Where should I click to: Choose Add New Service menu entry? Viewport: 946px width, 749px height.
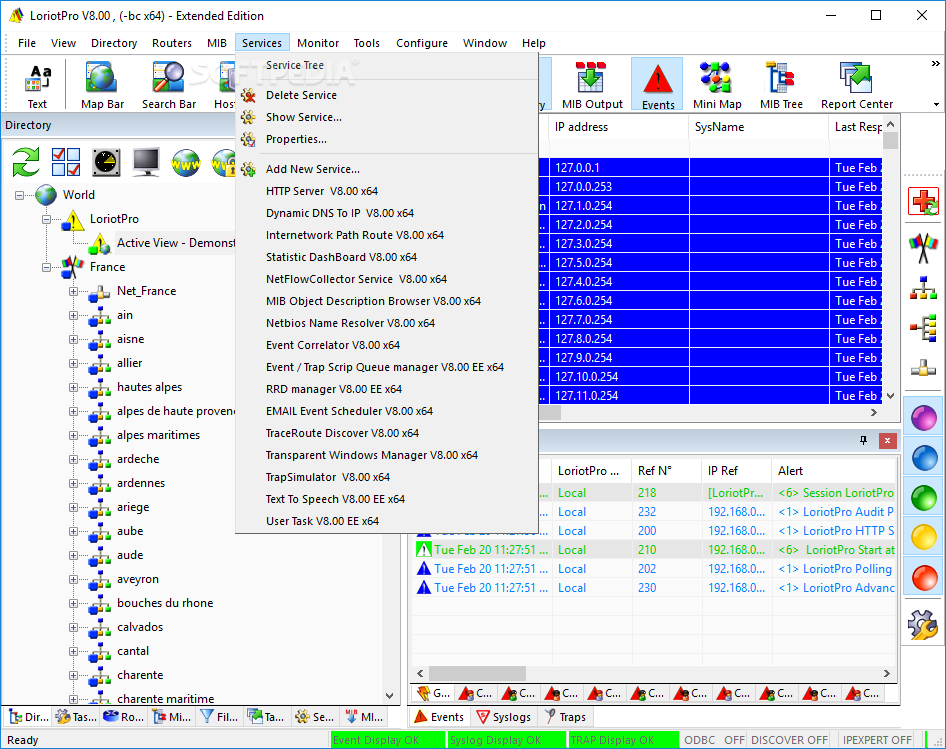coord(387,170)
